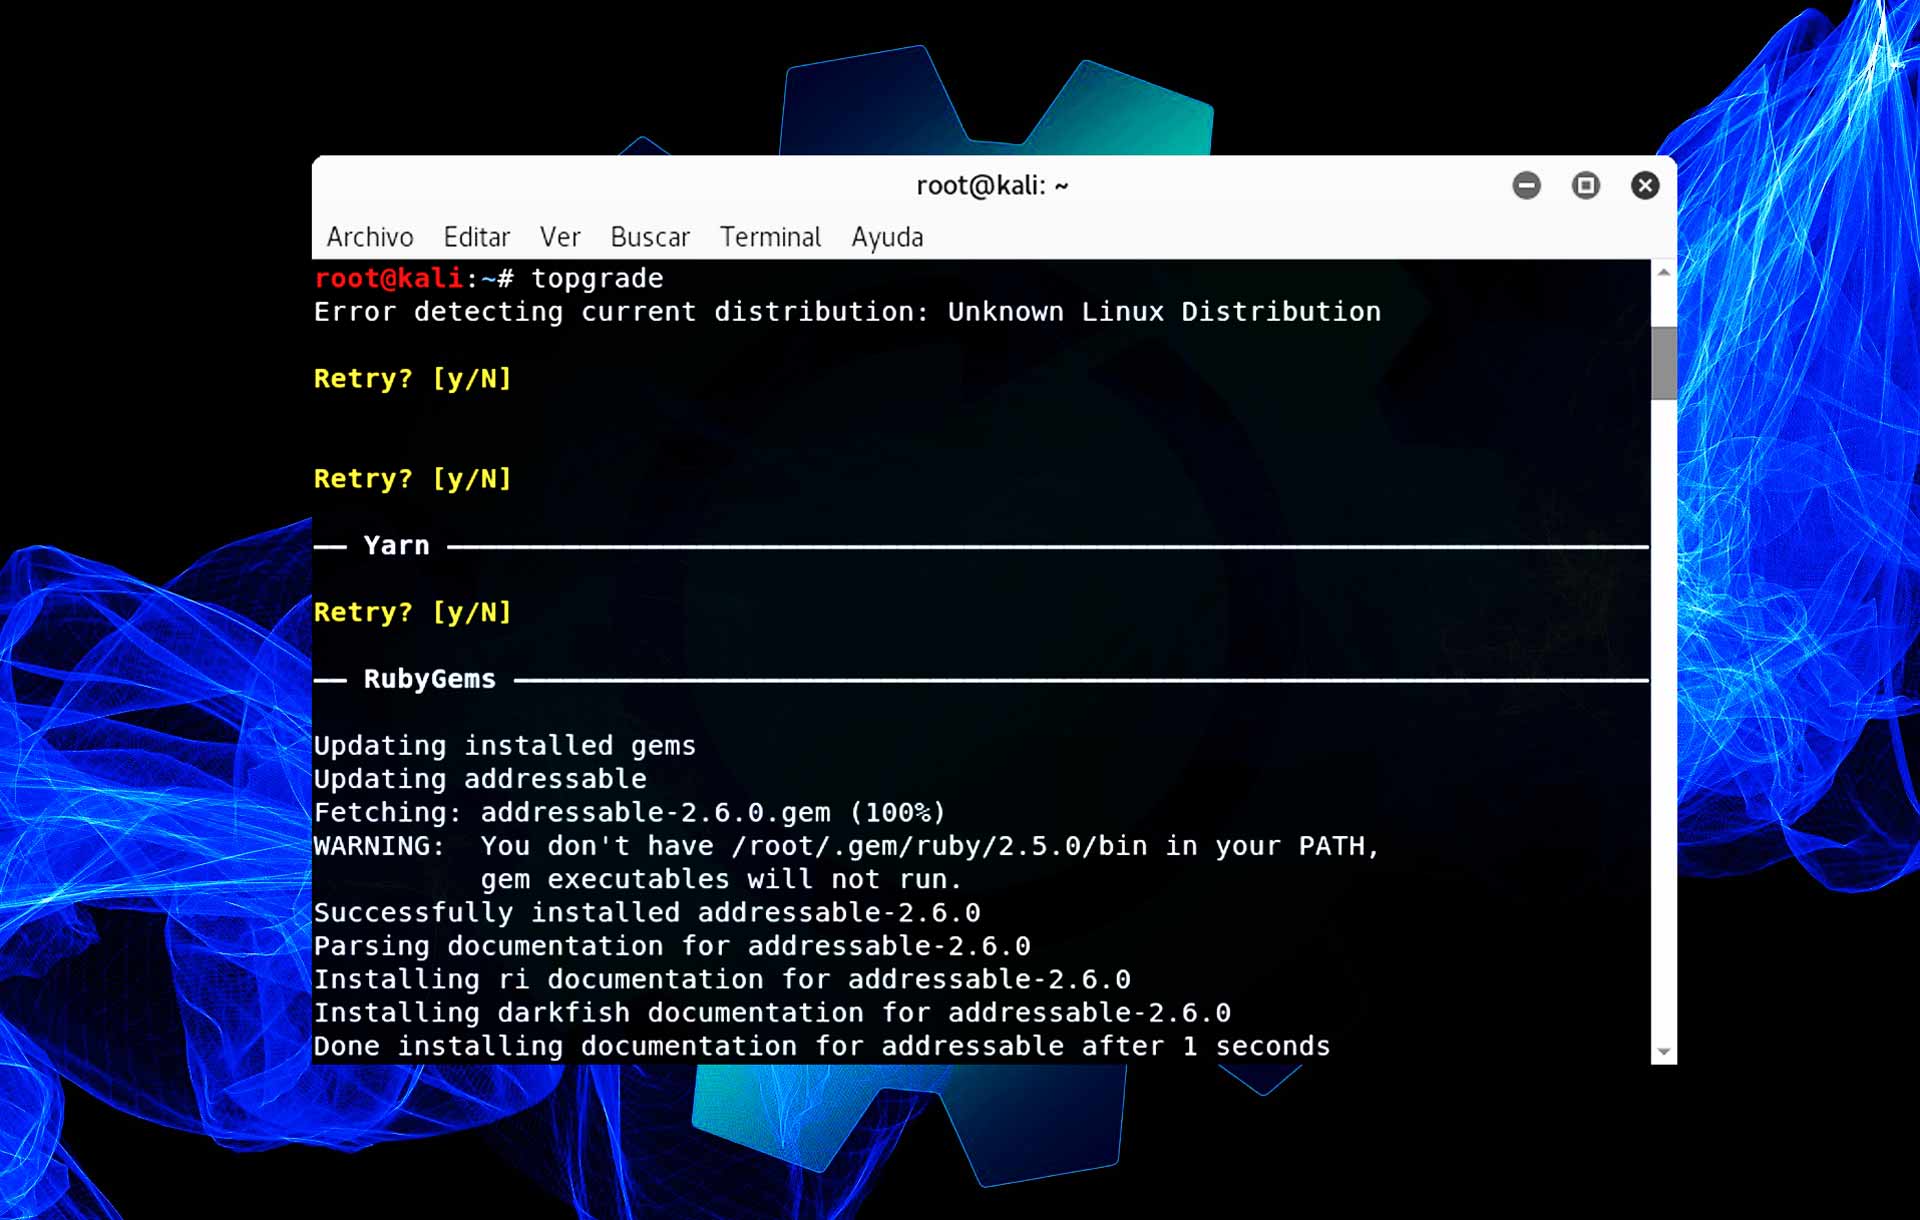Click the maximize window icon
This screenshot has height=1220, width=1920.
[x=1586, y=185]
